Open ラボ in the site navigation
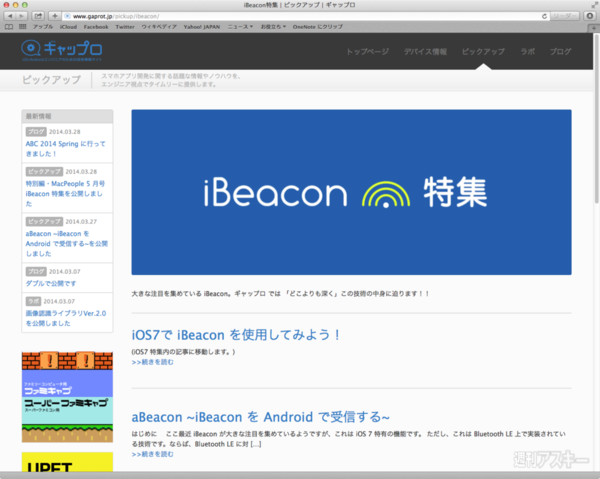600x479 pixels. click(527, 51)
